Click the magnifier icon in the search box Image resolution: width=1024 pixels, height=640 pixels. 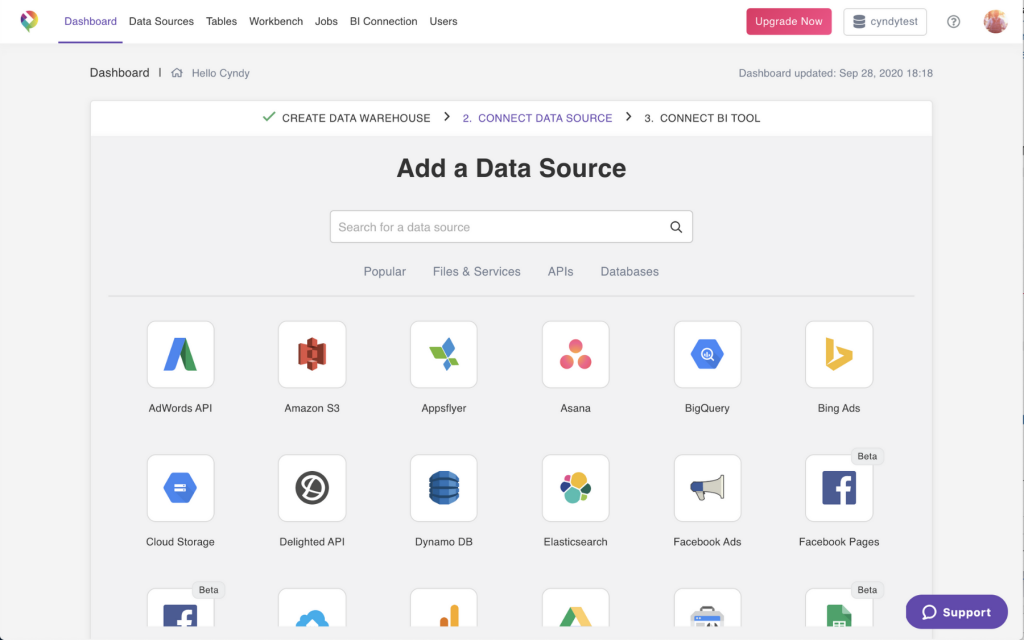point(676,227)
